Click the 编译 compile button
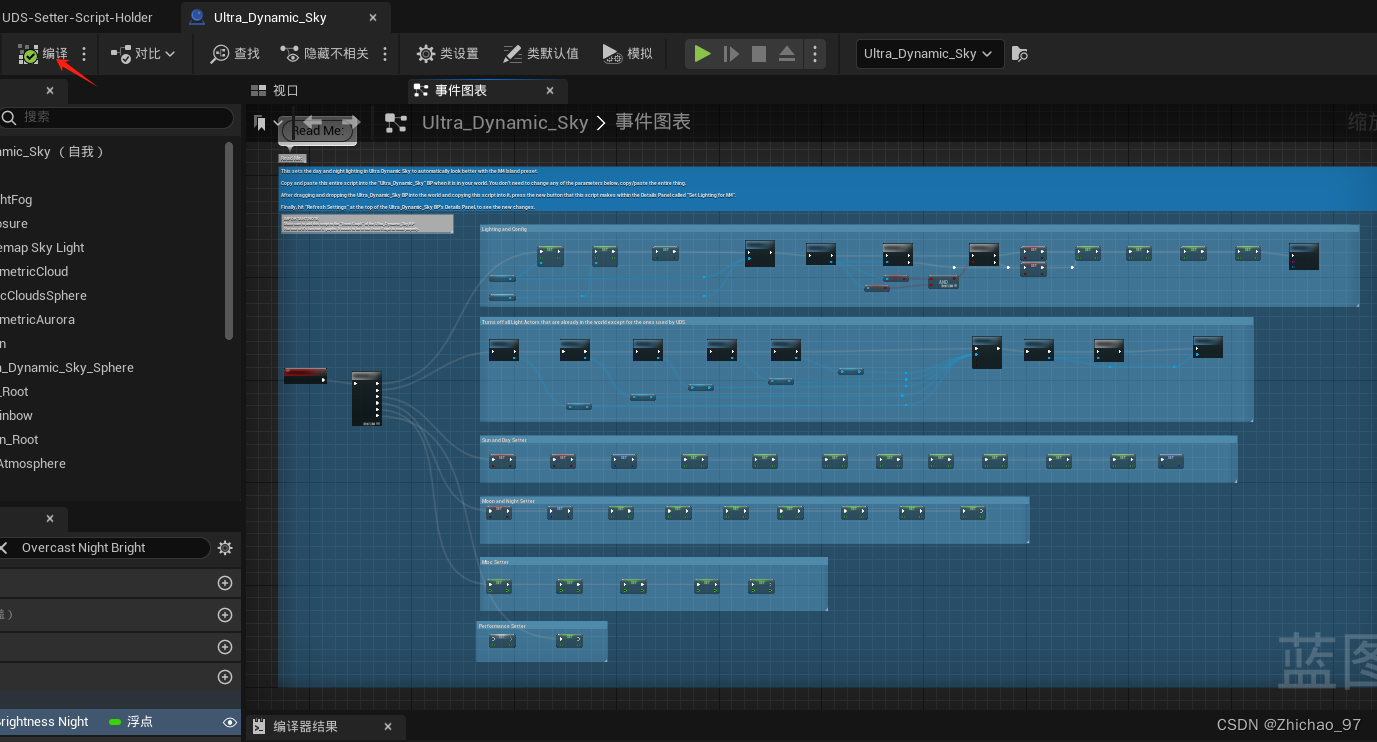Image resolution: width=1377 pixels, height=742 pixels. tap(43, 54)
